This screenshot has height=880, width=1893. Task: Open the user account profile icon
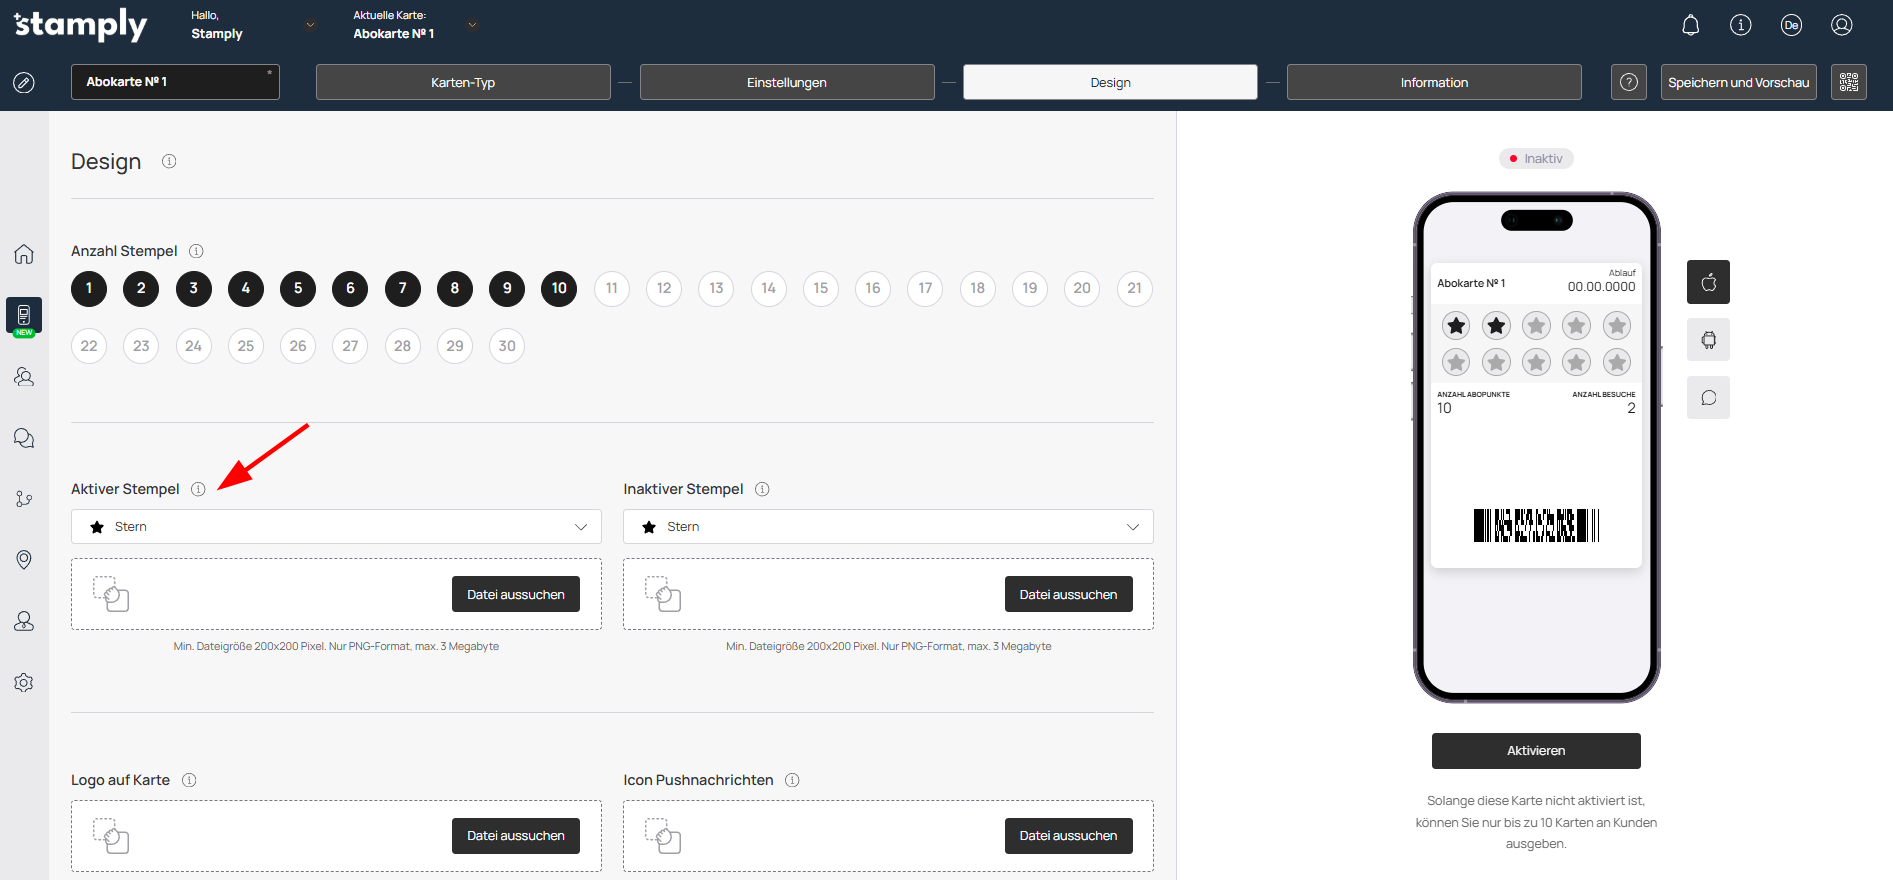pos(1841,25)
